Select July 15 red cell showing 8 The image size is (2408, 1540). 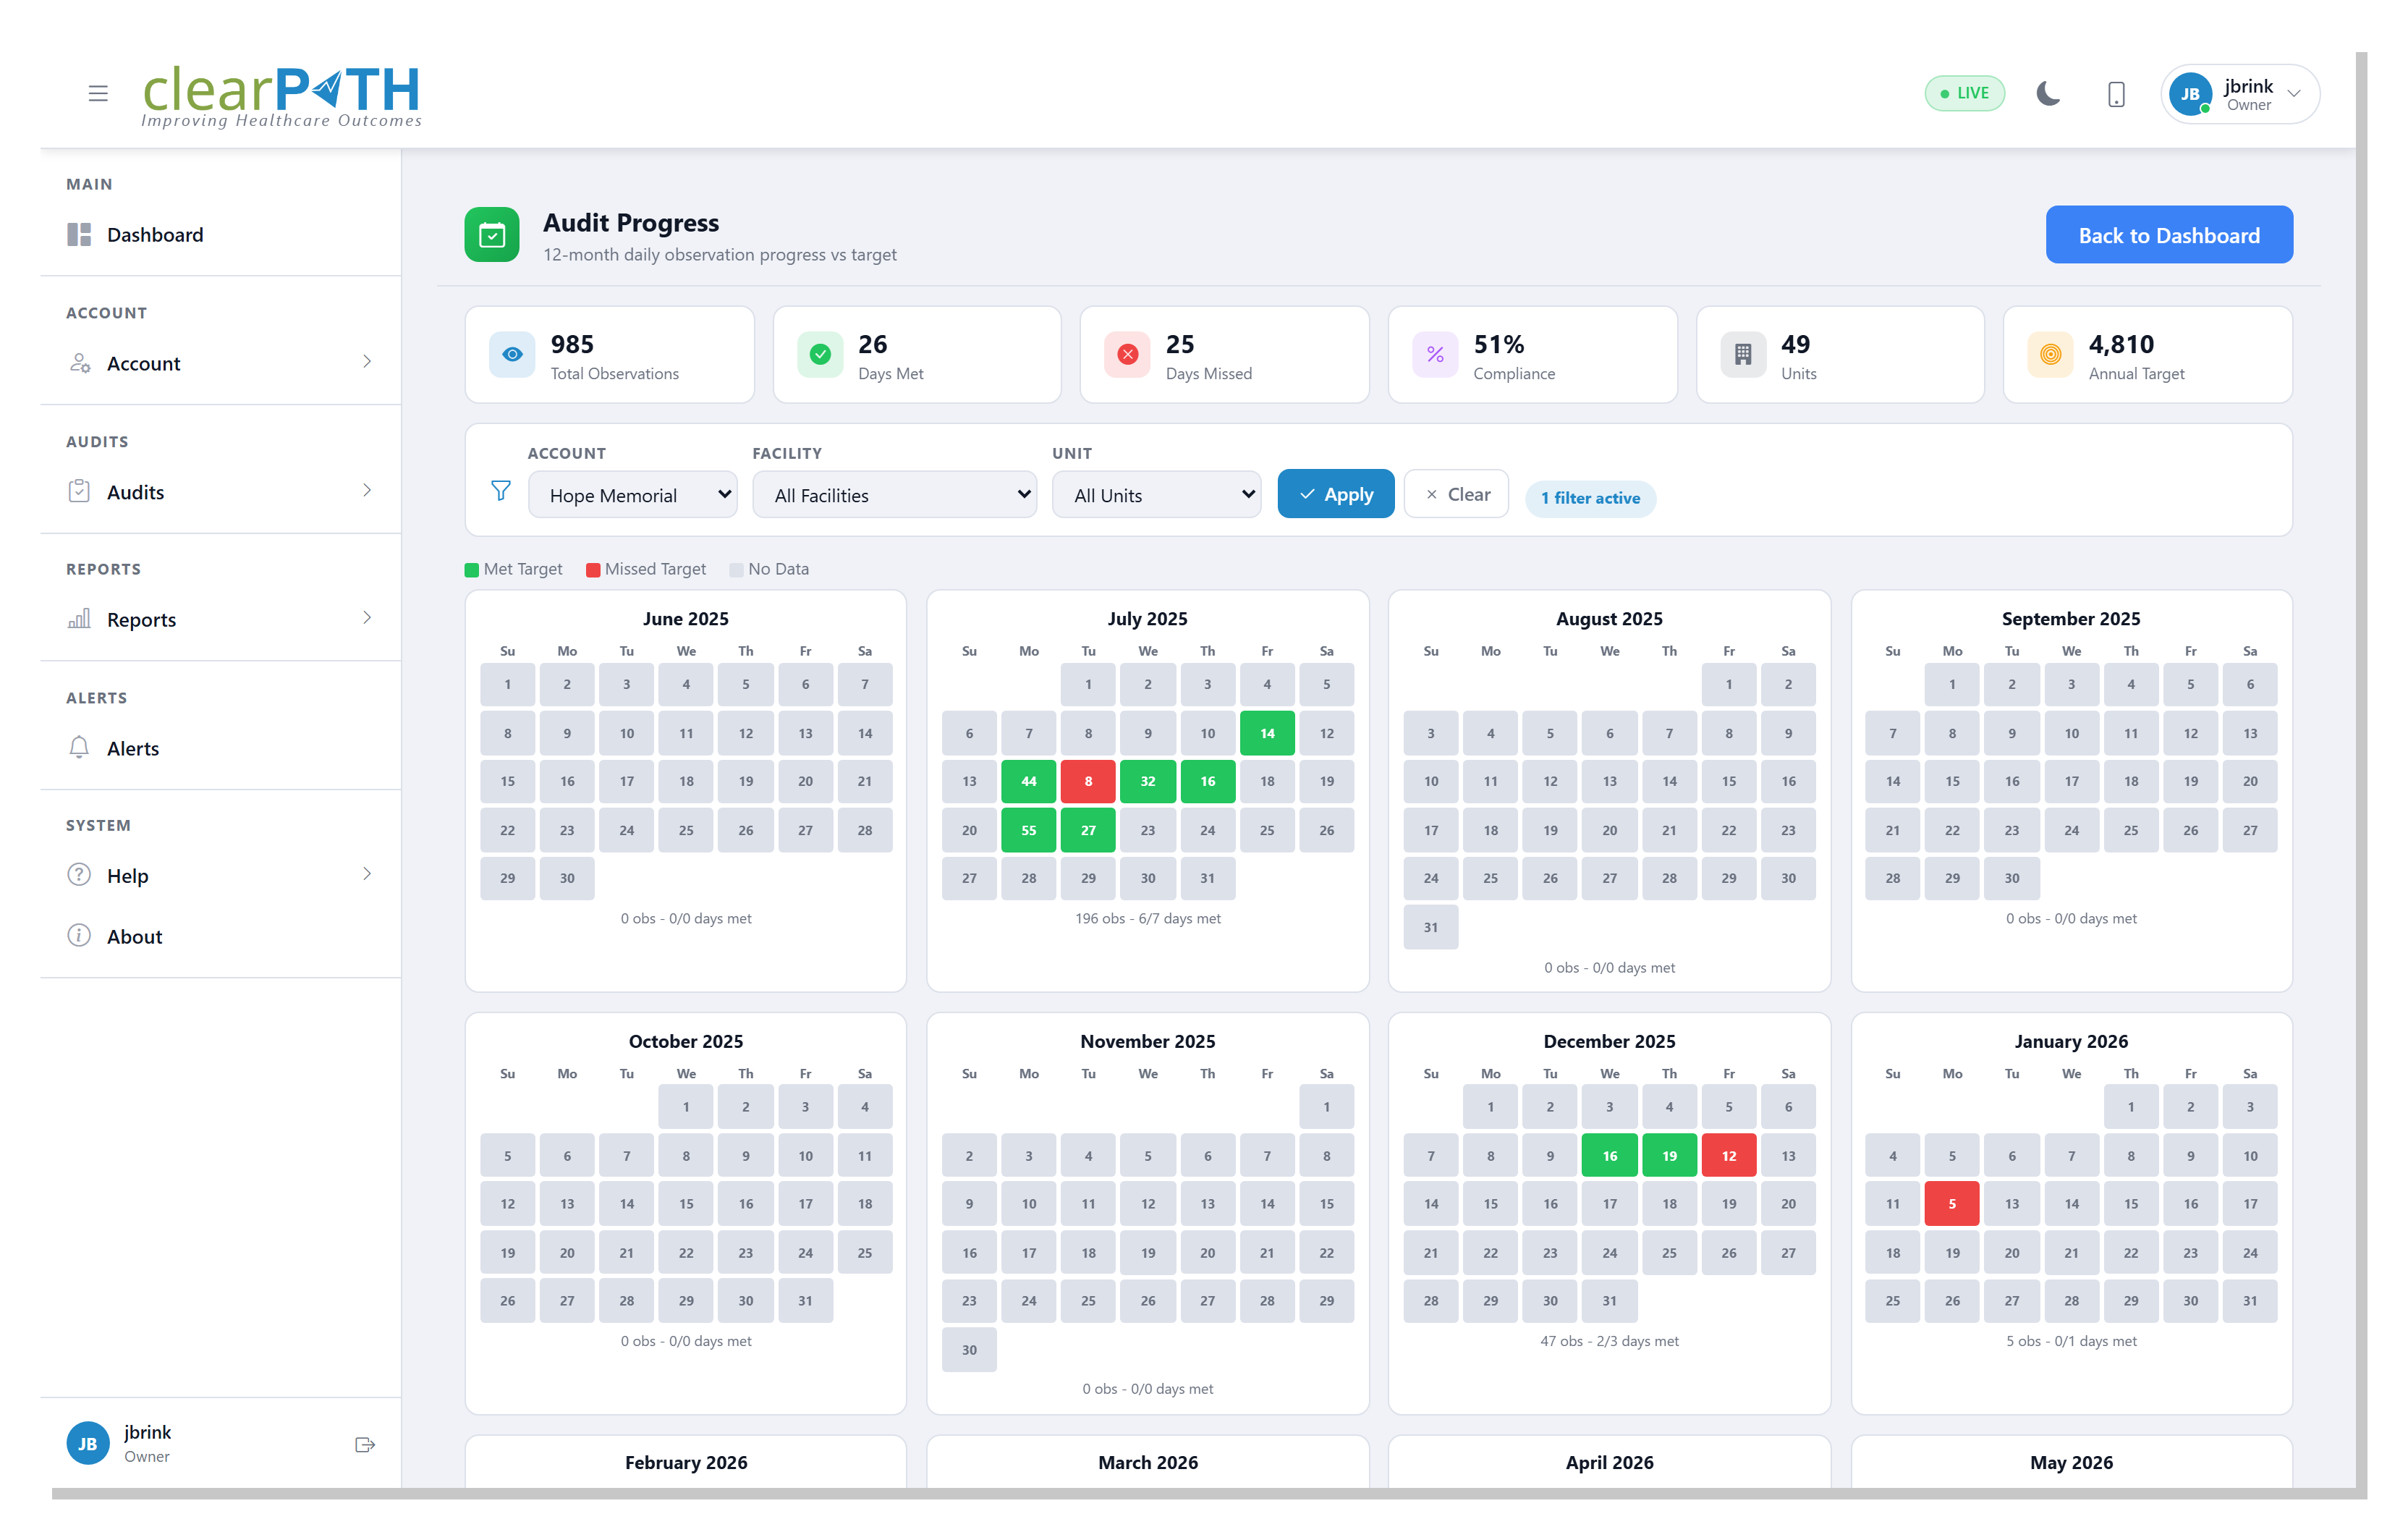[x=1088, y=781]
